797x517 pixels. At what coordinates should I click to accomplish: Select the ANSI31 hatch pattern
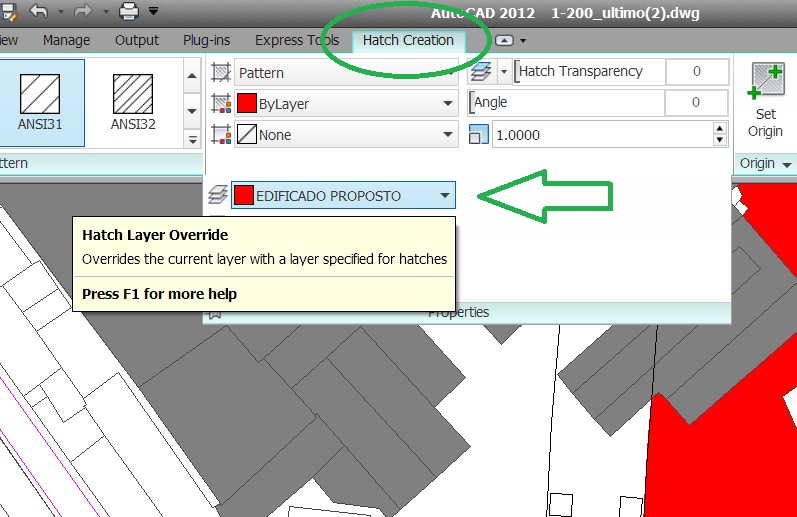pyautogui.click(x=40, y=103)
